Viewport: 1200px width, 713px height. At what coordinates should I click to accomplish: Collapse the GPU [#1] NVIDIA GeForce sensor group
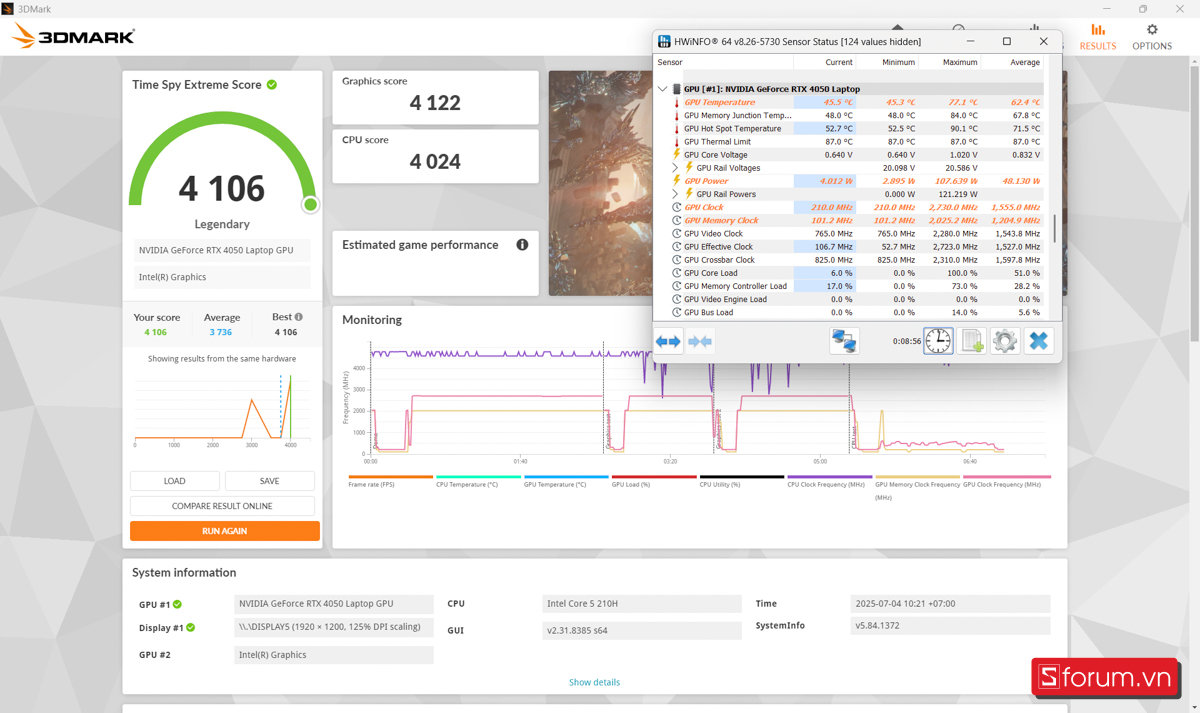coord(662,89)
